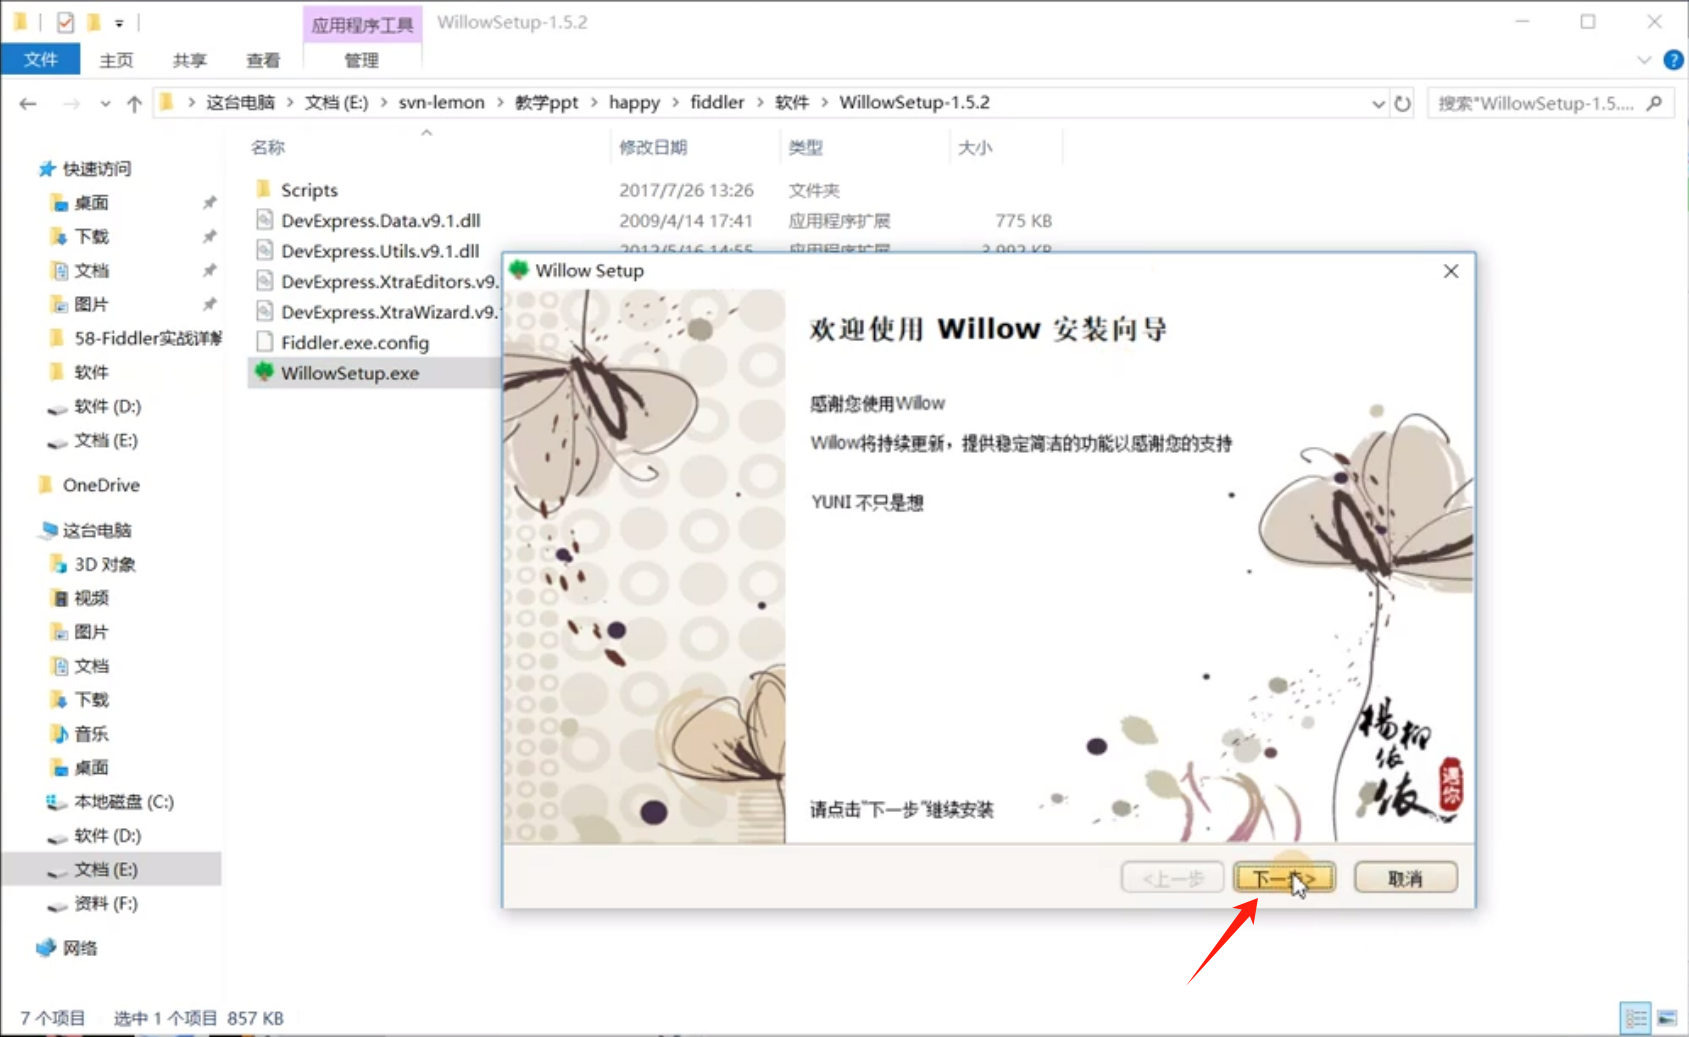Open OneDrive in the navigation pane
1689x1037 pixels.
pyautogui.click(x=101, y=485)
